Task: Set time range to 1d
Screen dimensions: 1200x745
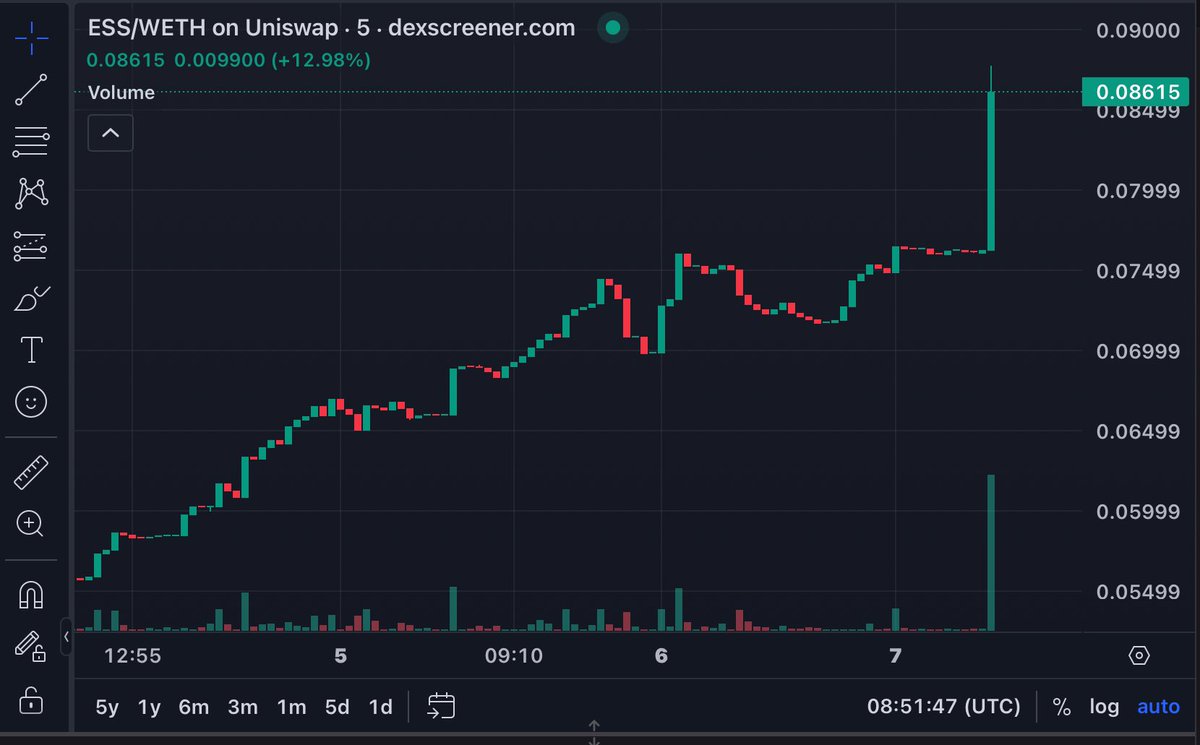Action: 380,707
